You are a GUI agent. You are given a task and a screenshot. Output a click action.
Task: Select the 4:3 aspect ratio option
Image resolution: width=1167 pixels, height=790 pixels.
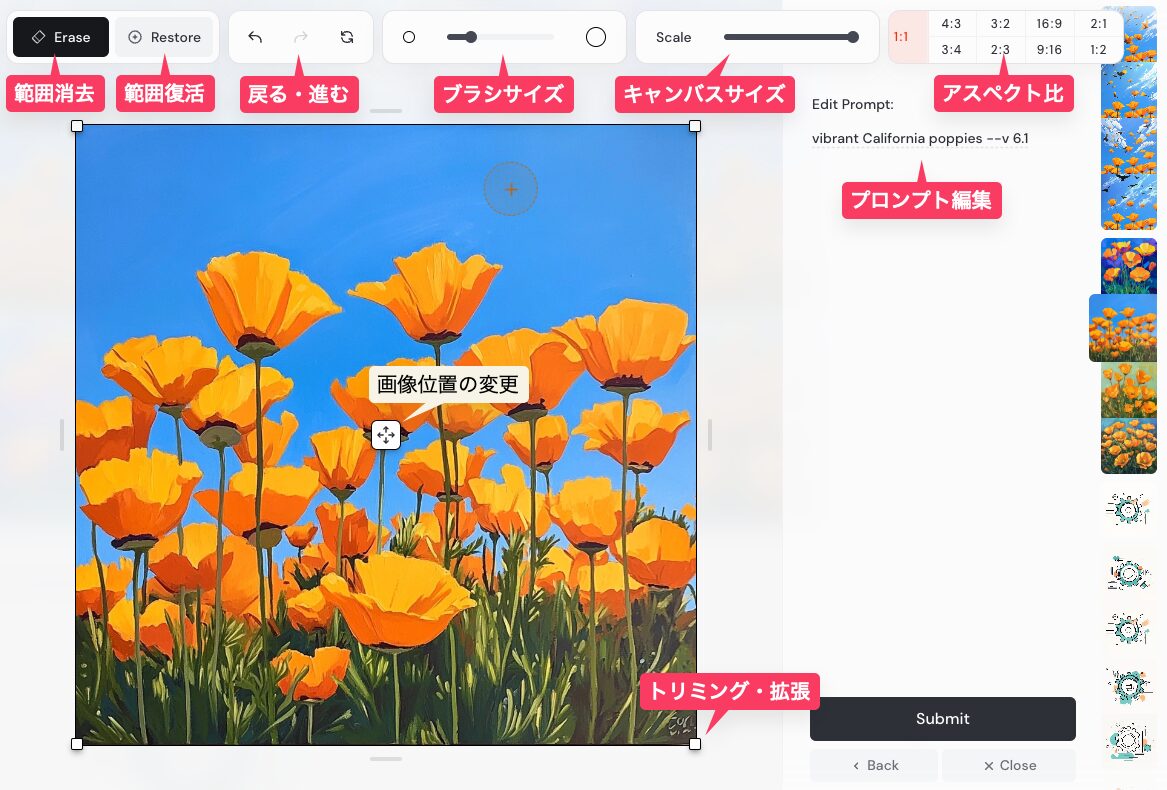[952, 24]
